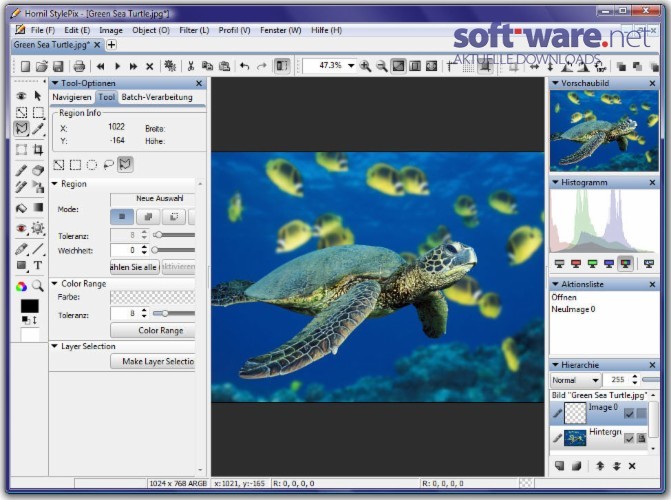Click the Wählen Sie alle button
Screen dimensions: 671x500
134,267
